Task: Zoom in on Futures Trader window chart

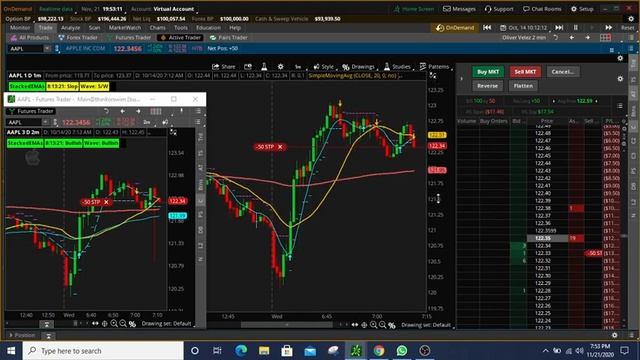Action: pos(114,324)
